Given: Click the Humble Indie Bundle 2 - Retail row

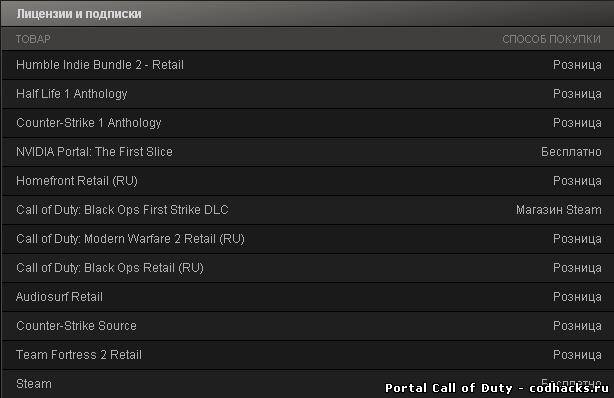Looking at the screenshot, I should [308, 65].
